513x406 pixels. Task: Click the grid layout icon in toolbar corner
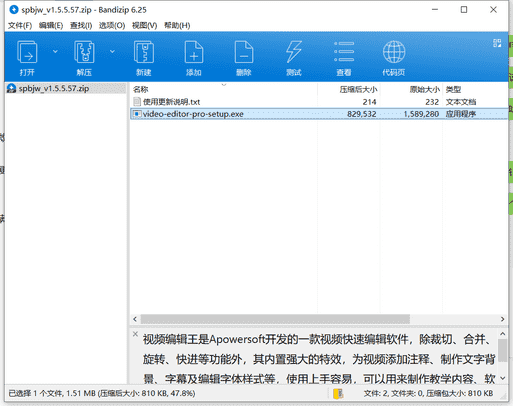497,43
